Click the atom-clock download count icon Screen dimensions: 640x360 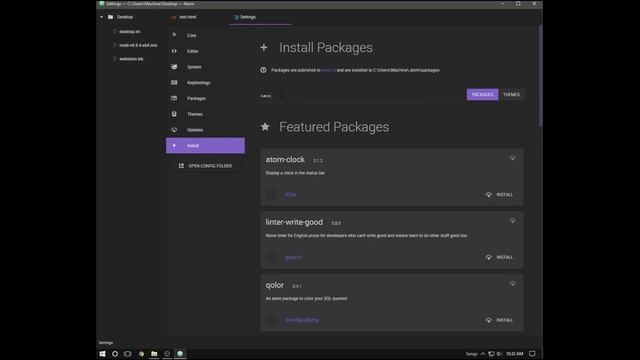click(x=513, y=158)
